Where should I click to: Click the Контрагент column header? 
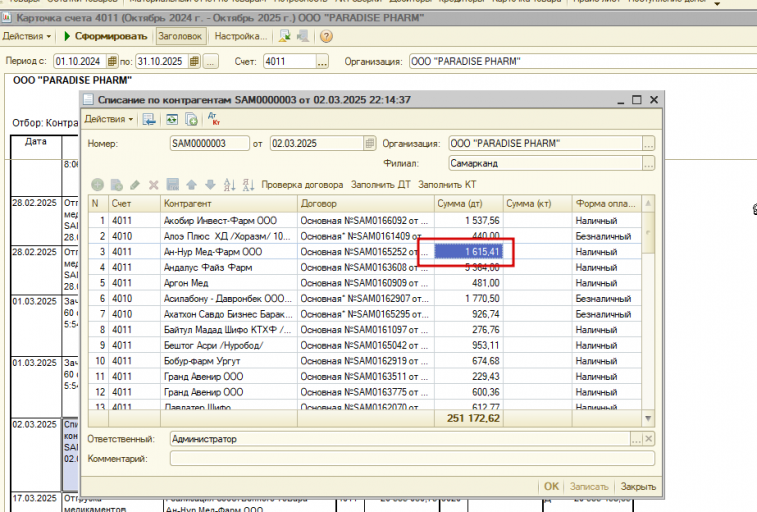(x=229, y=204)
